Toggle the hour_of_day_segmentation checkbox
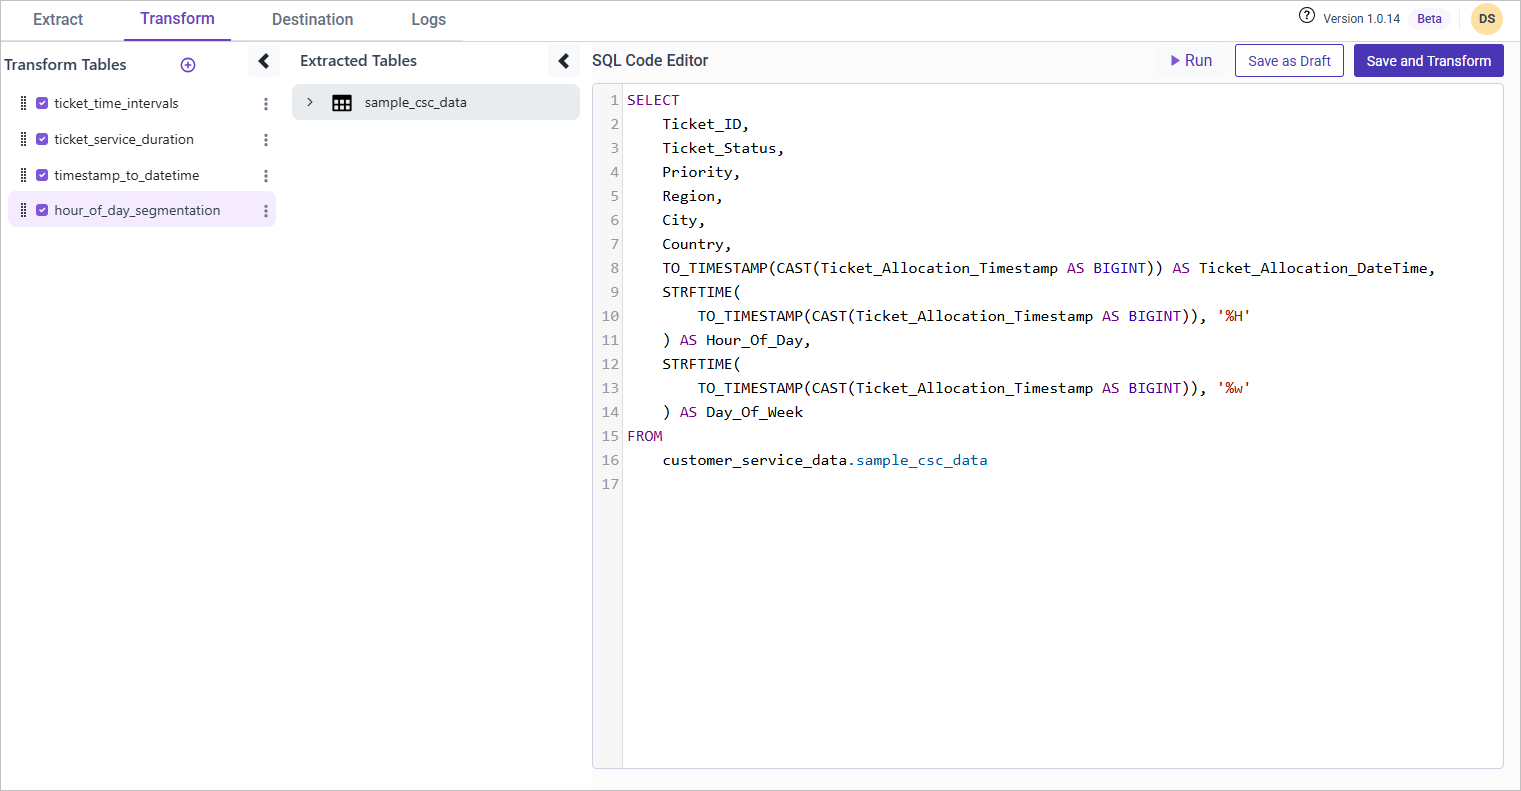Image resolution: width=1521 pixels, height=791 pixels. click(x=42, y=210)
